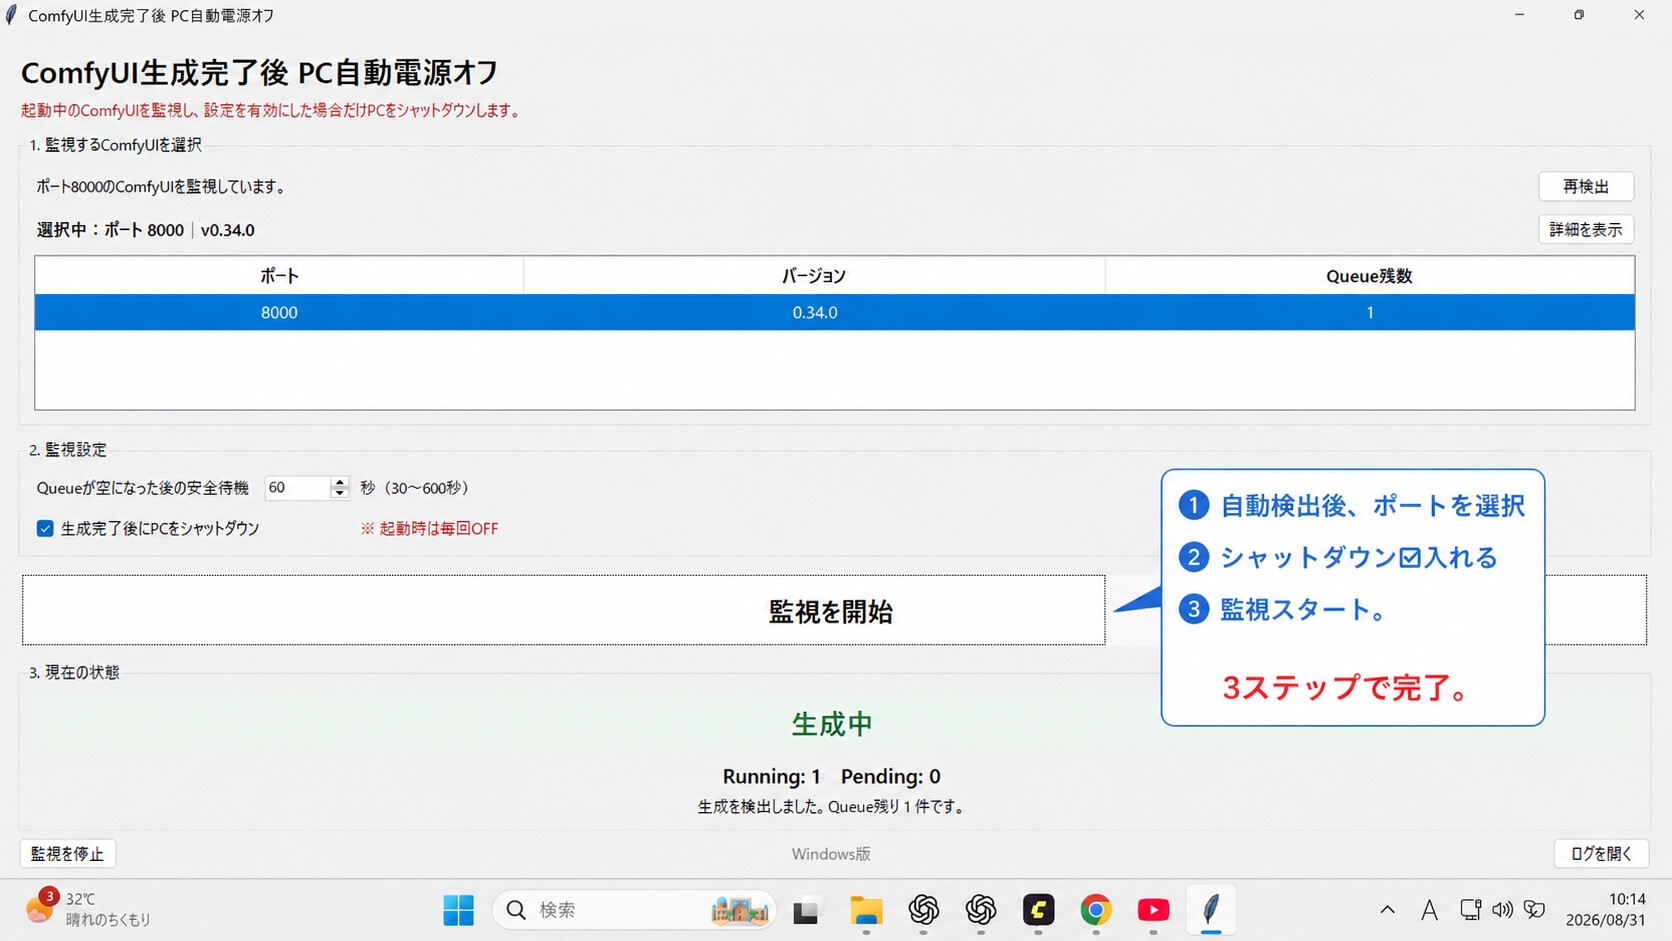Open the weather widget showing 32°C
Viewport: 1672px width, 941px height.
tap(88, 909)
